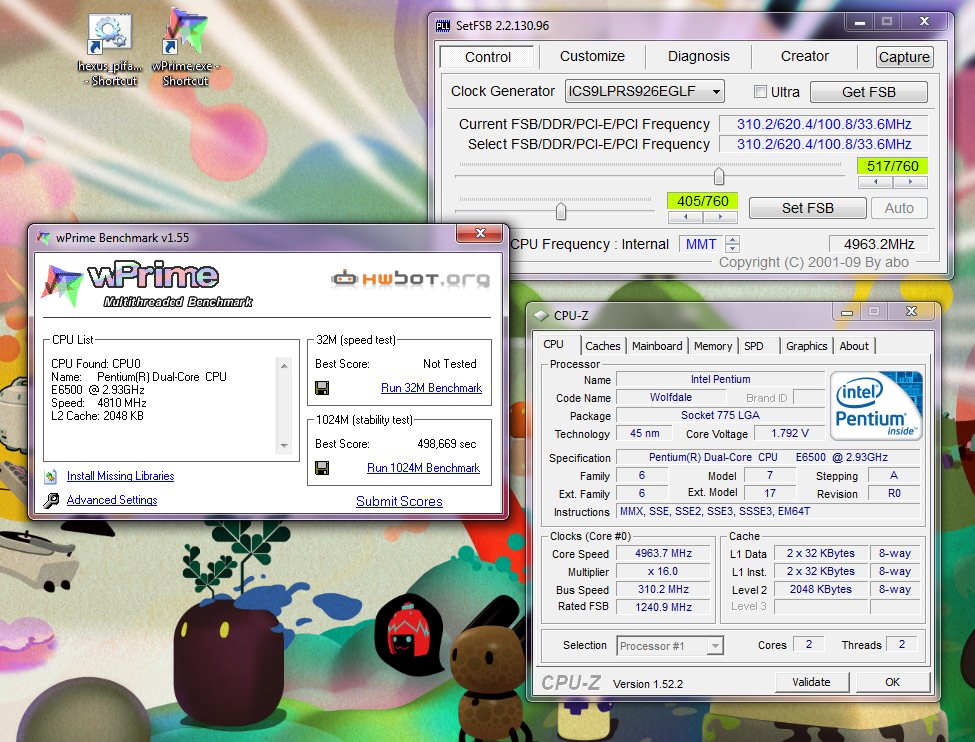Open the hexus_pifast shortcut desktop icon
Viewport: 975px width, 742px height.
click(110, 50)
